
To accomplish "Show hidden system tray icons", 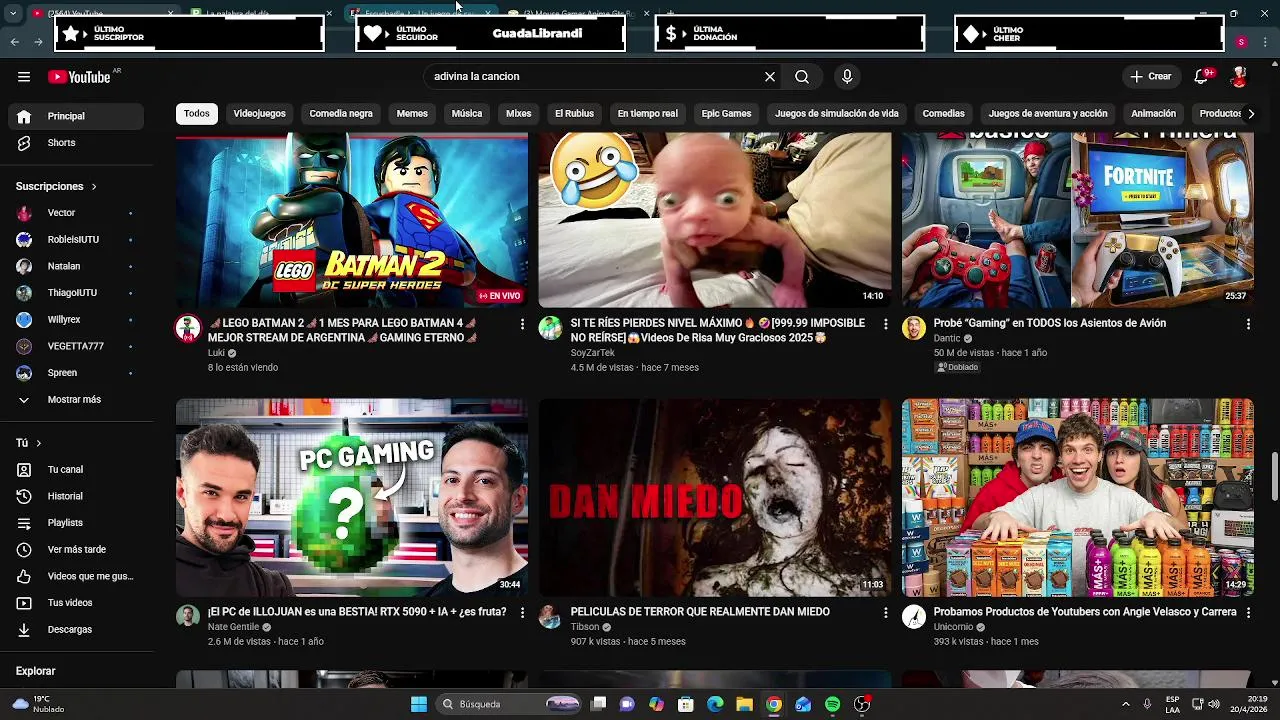I will (x=1125, y=704).
